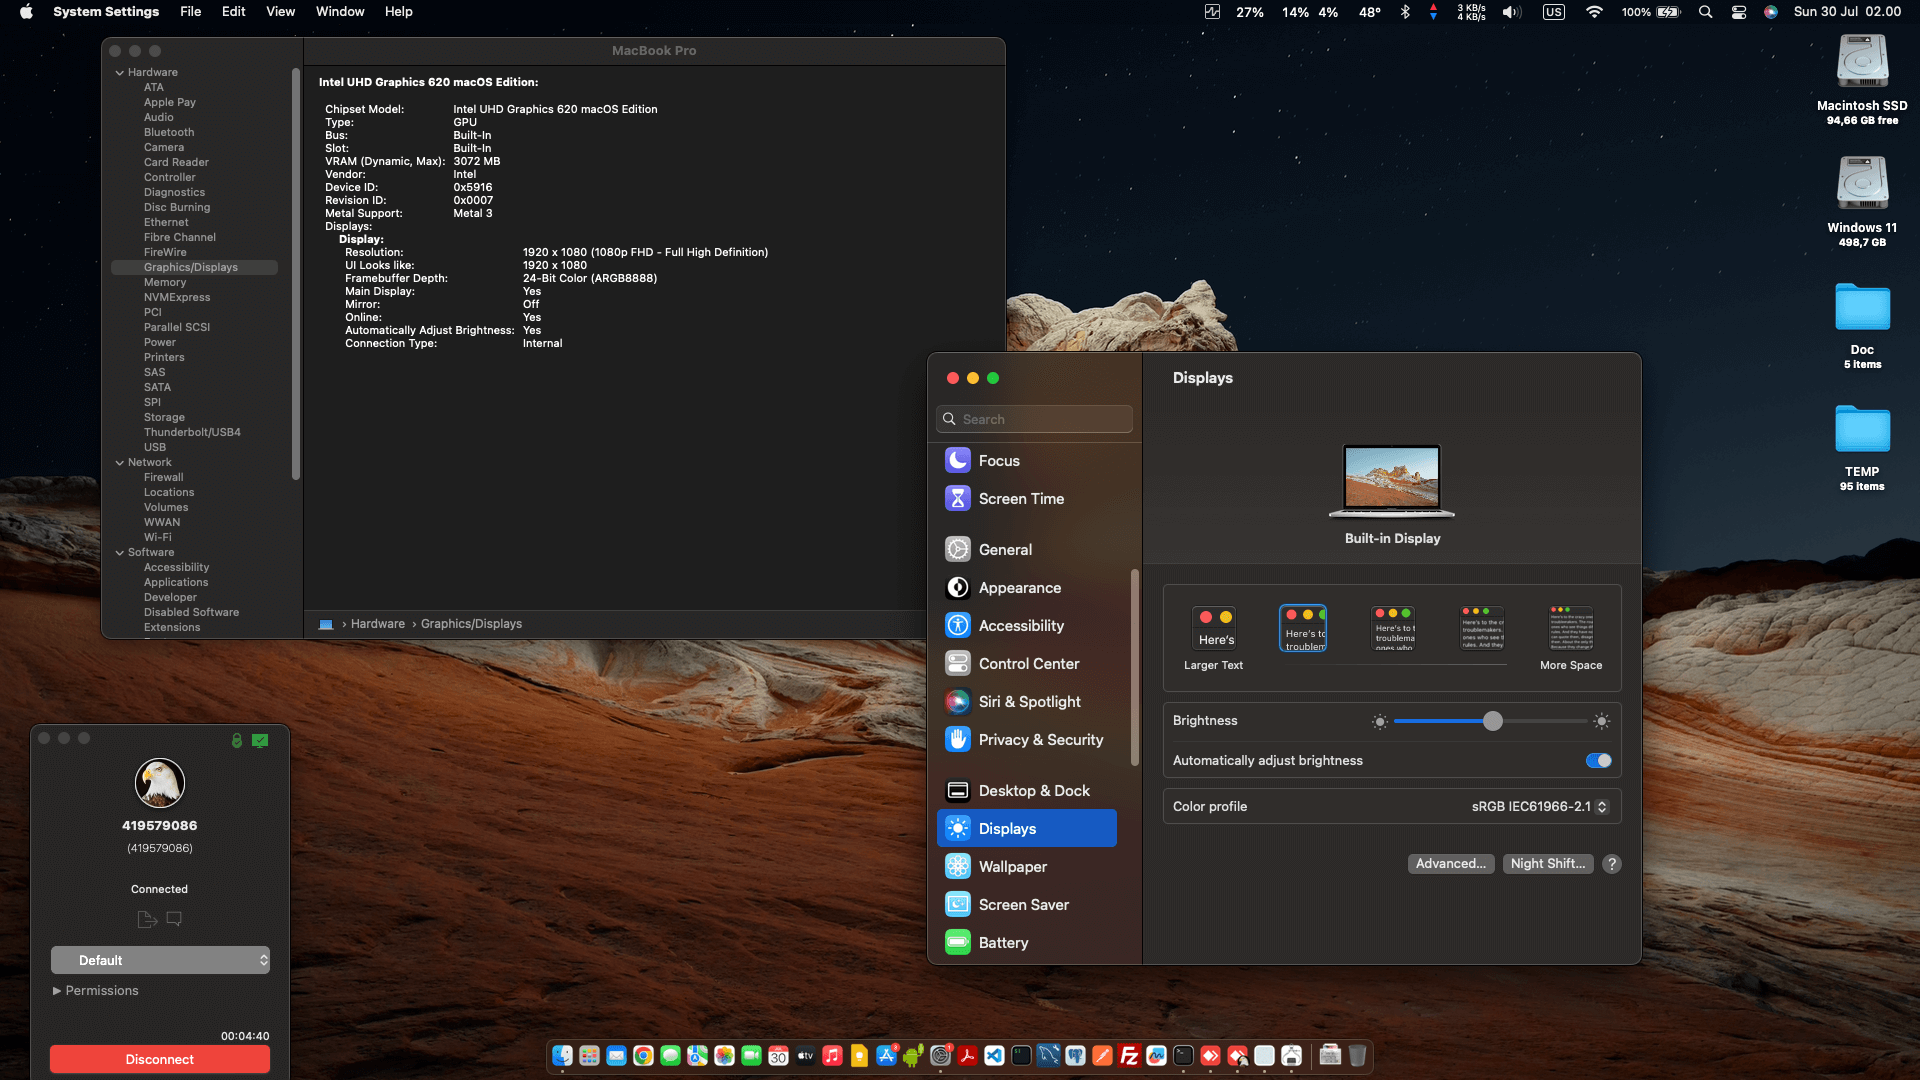This screenshot has width=1920, height=1080.
Task: Adjust the Brightness slider
Action: (1492, 721)
